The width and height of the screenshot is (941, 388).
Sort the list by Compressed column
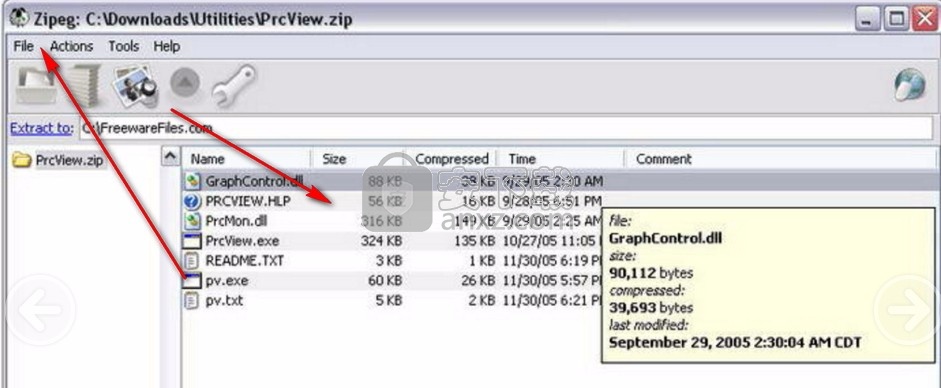pos(451,159)
